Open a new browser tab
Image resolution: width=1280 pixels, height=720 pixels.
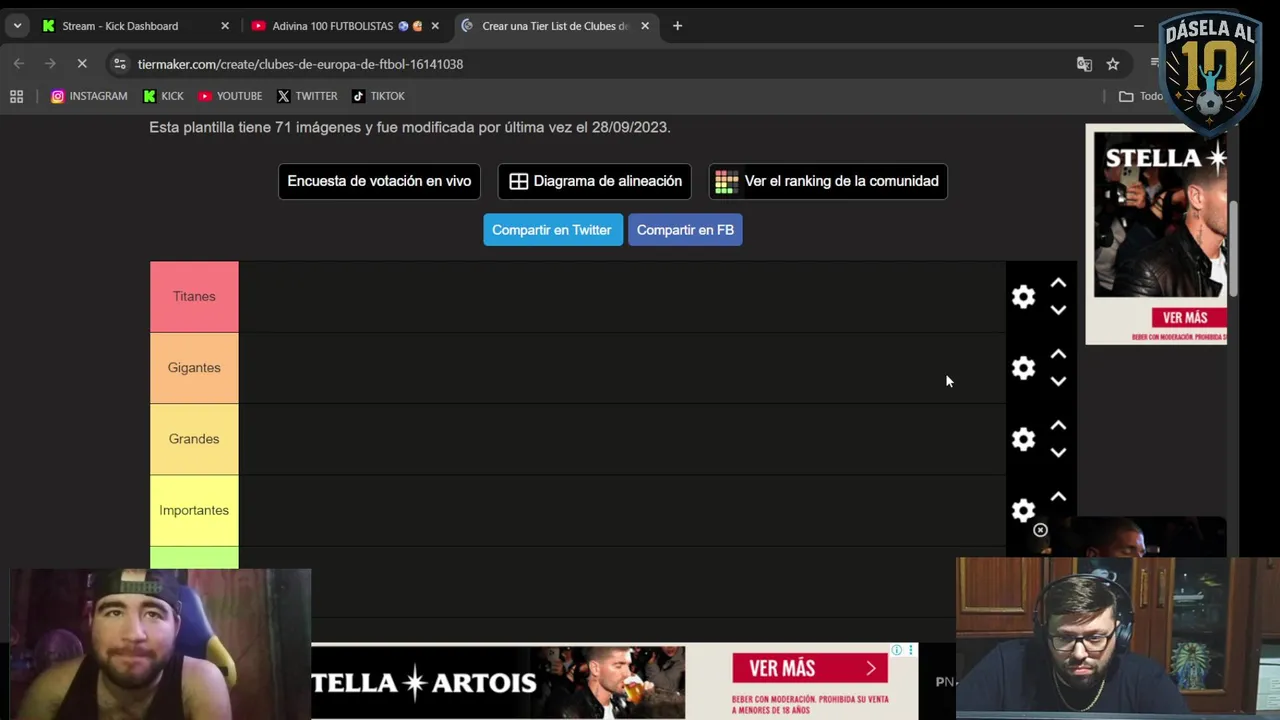(677, 26)
